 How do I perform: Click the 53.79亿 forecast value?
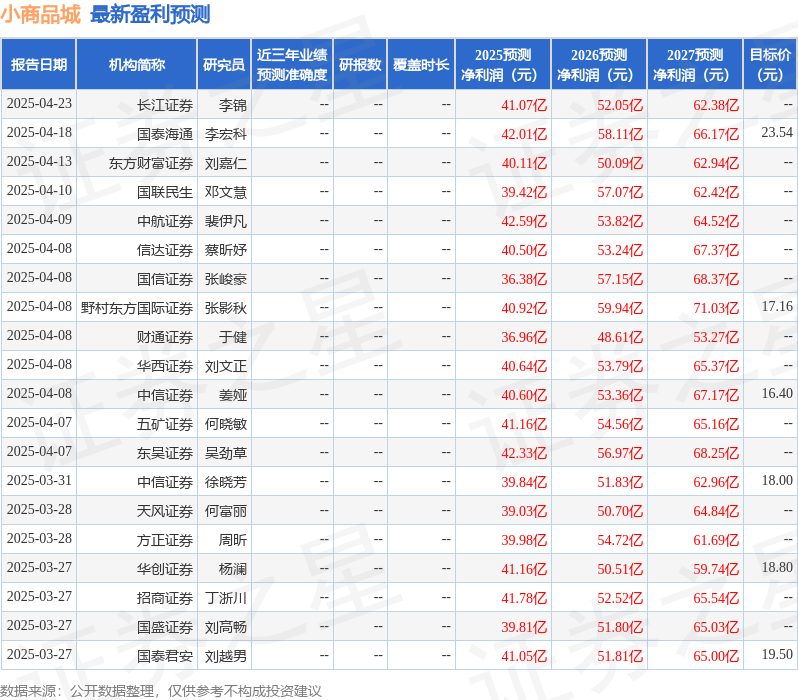pos(620,367)
